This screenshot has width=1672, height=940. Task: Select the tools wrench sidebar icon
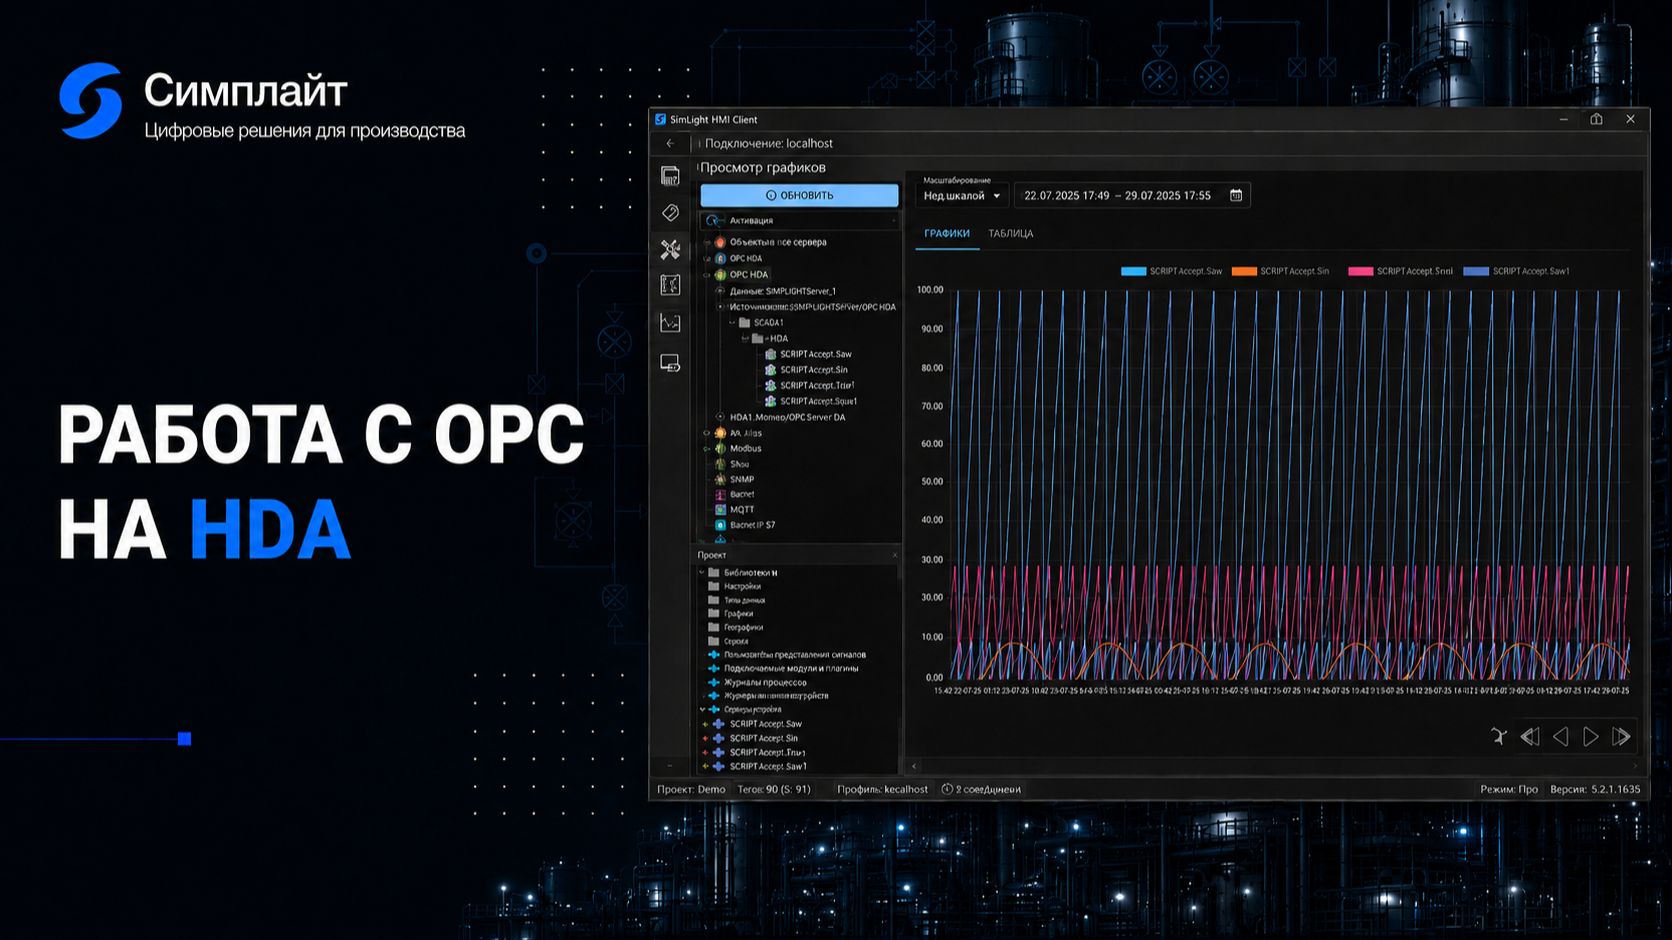(x=670, y=249)
